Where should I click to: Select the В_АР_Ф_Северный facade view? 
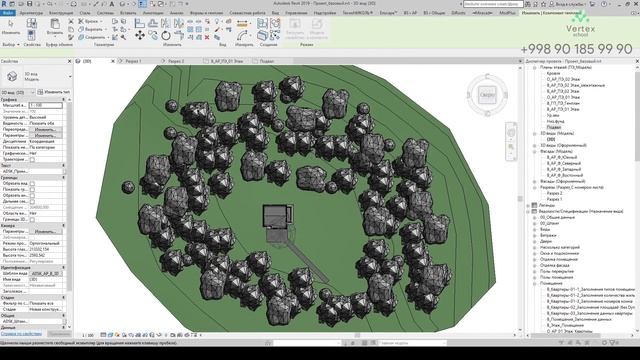pos(564,163)
